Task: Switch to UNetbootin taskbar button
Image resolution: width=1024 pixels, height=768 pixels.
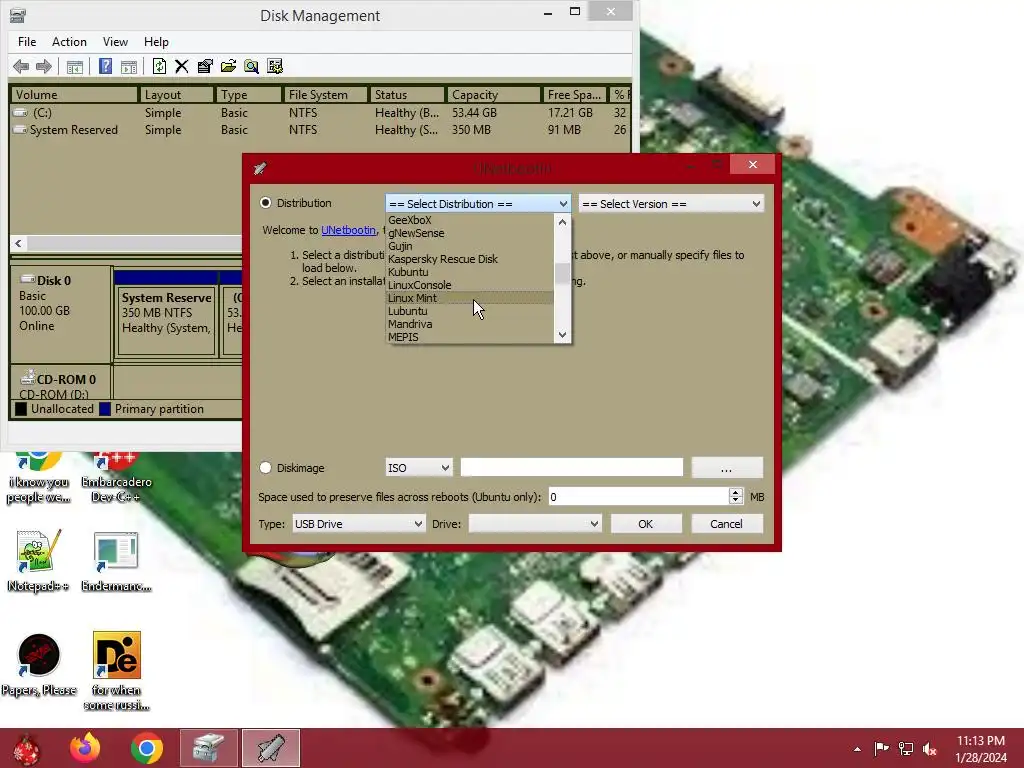Action: 271,748
